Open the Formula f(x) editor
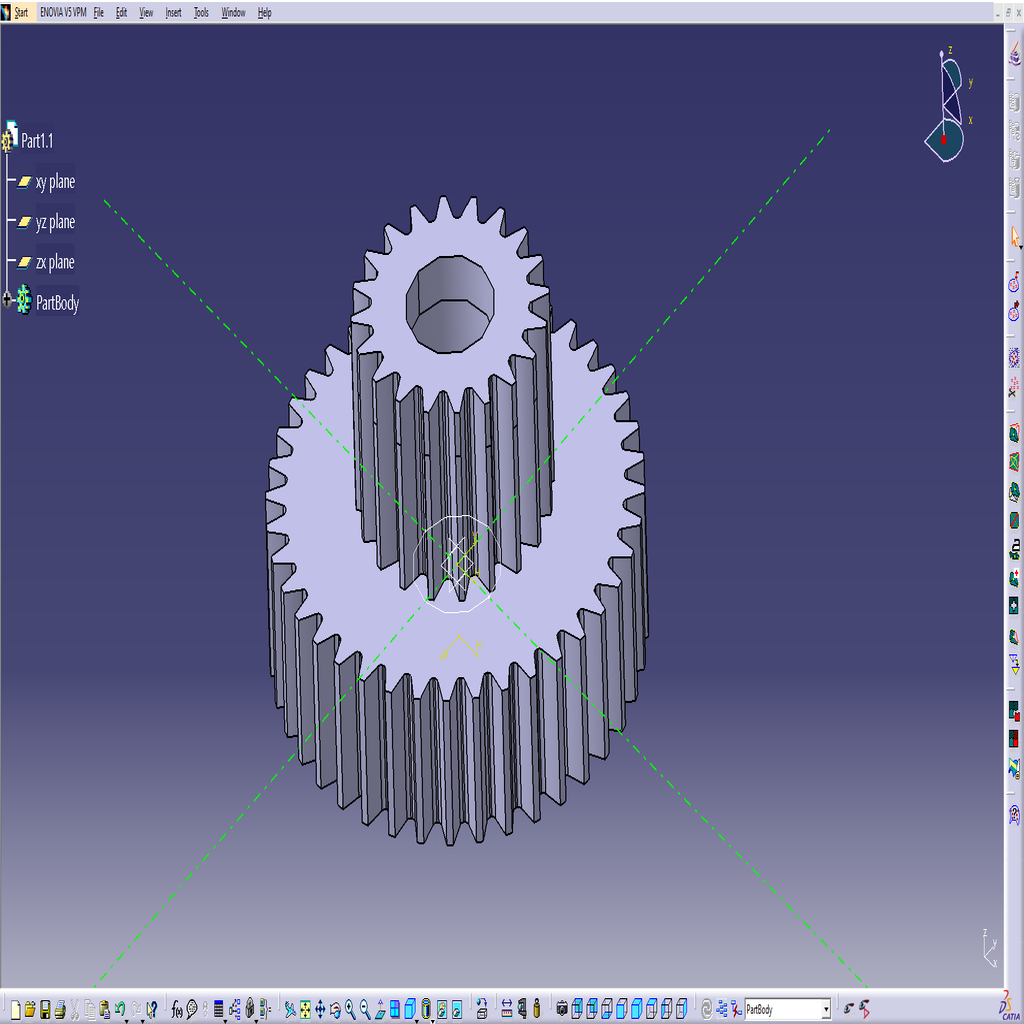 177,1008
